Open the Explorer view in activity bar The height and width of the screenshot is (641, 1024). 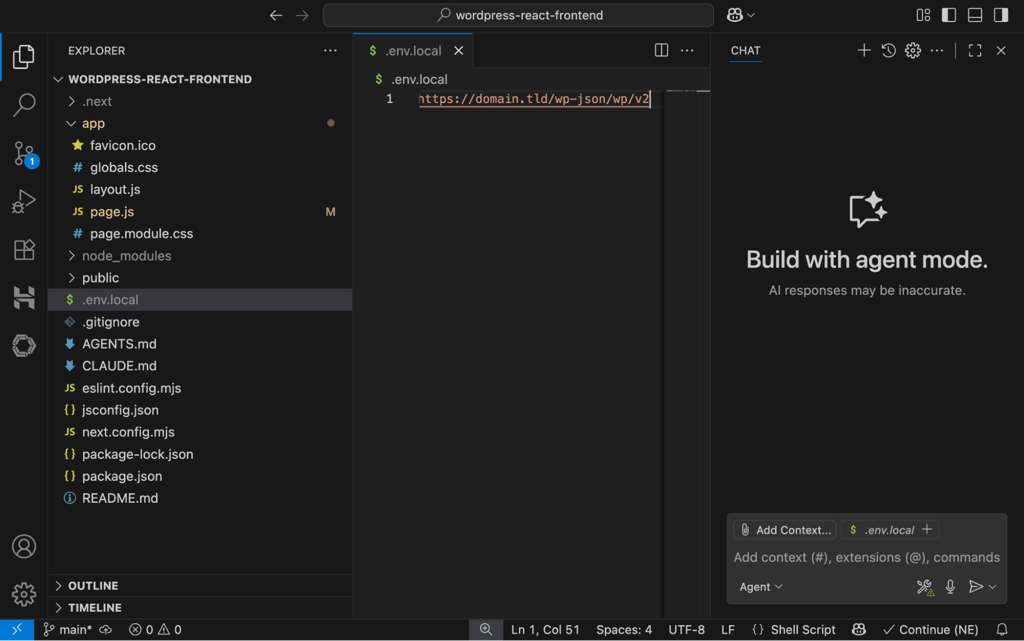click(x=24, y=57)
